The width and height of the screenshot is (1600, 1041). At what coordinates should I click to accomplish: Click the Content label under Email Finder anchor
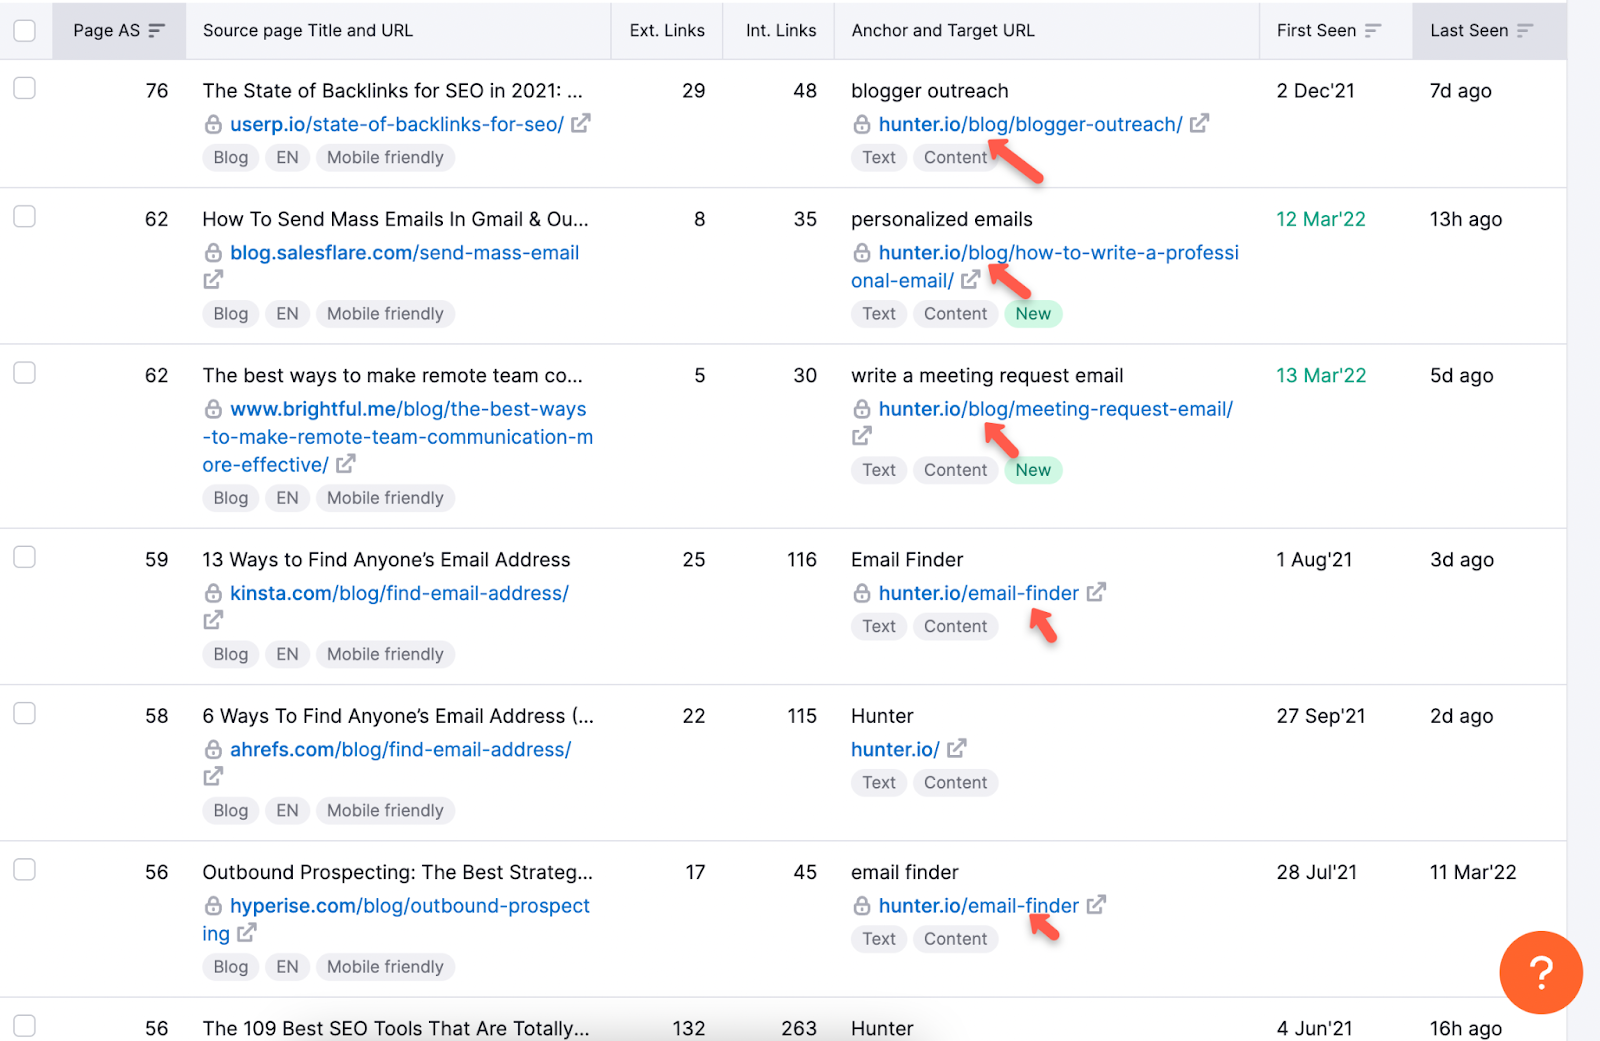click(955, 626)
